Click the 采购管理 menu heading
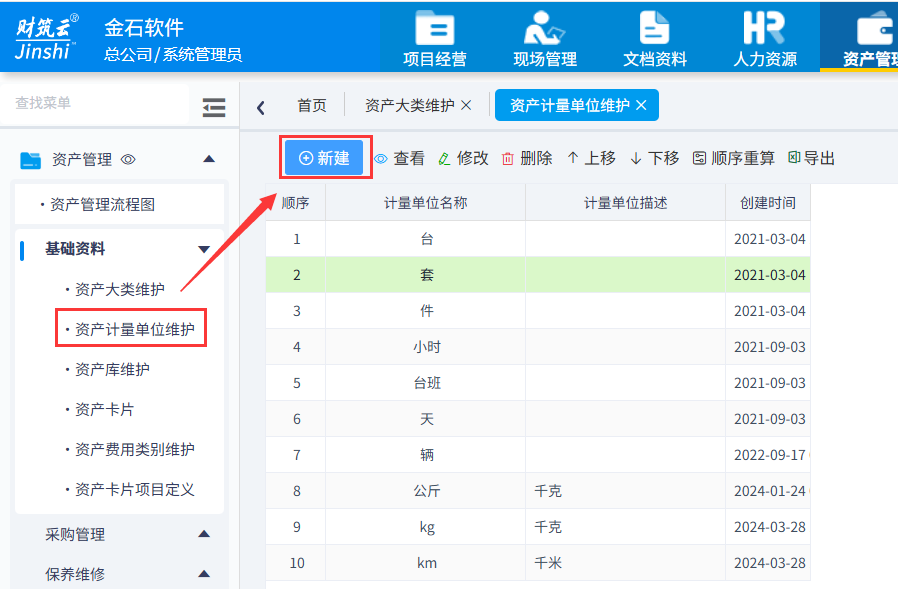 75,535
